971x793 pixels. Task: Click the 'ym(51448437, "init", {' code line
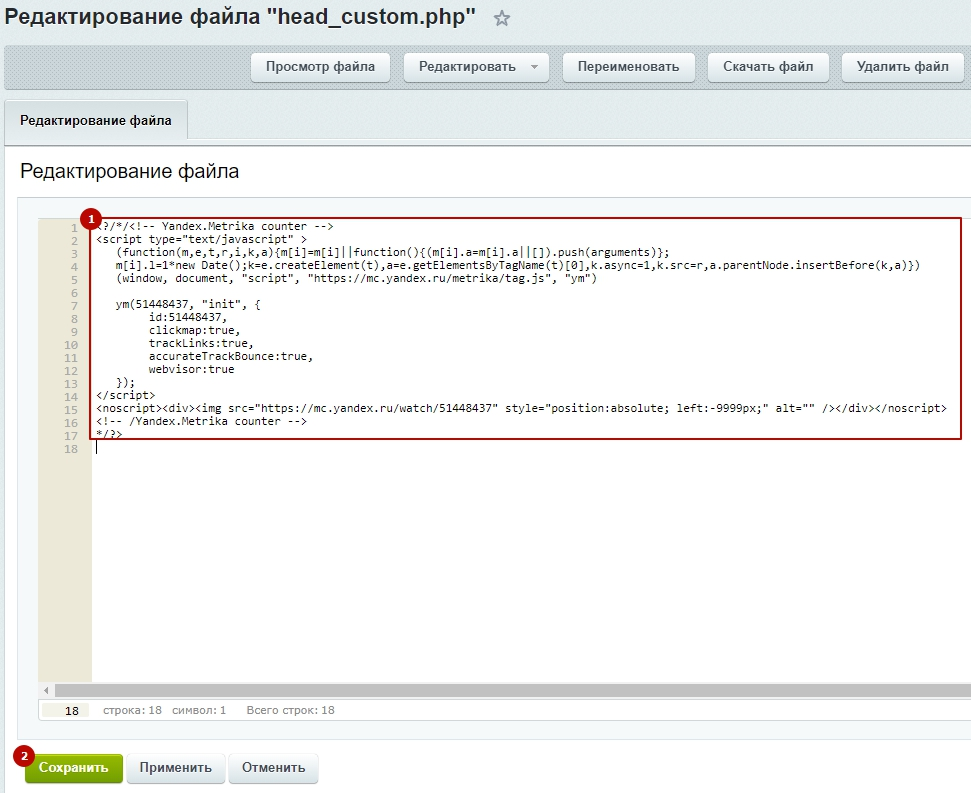pyautogui.click(x=188, y=304)
